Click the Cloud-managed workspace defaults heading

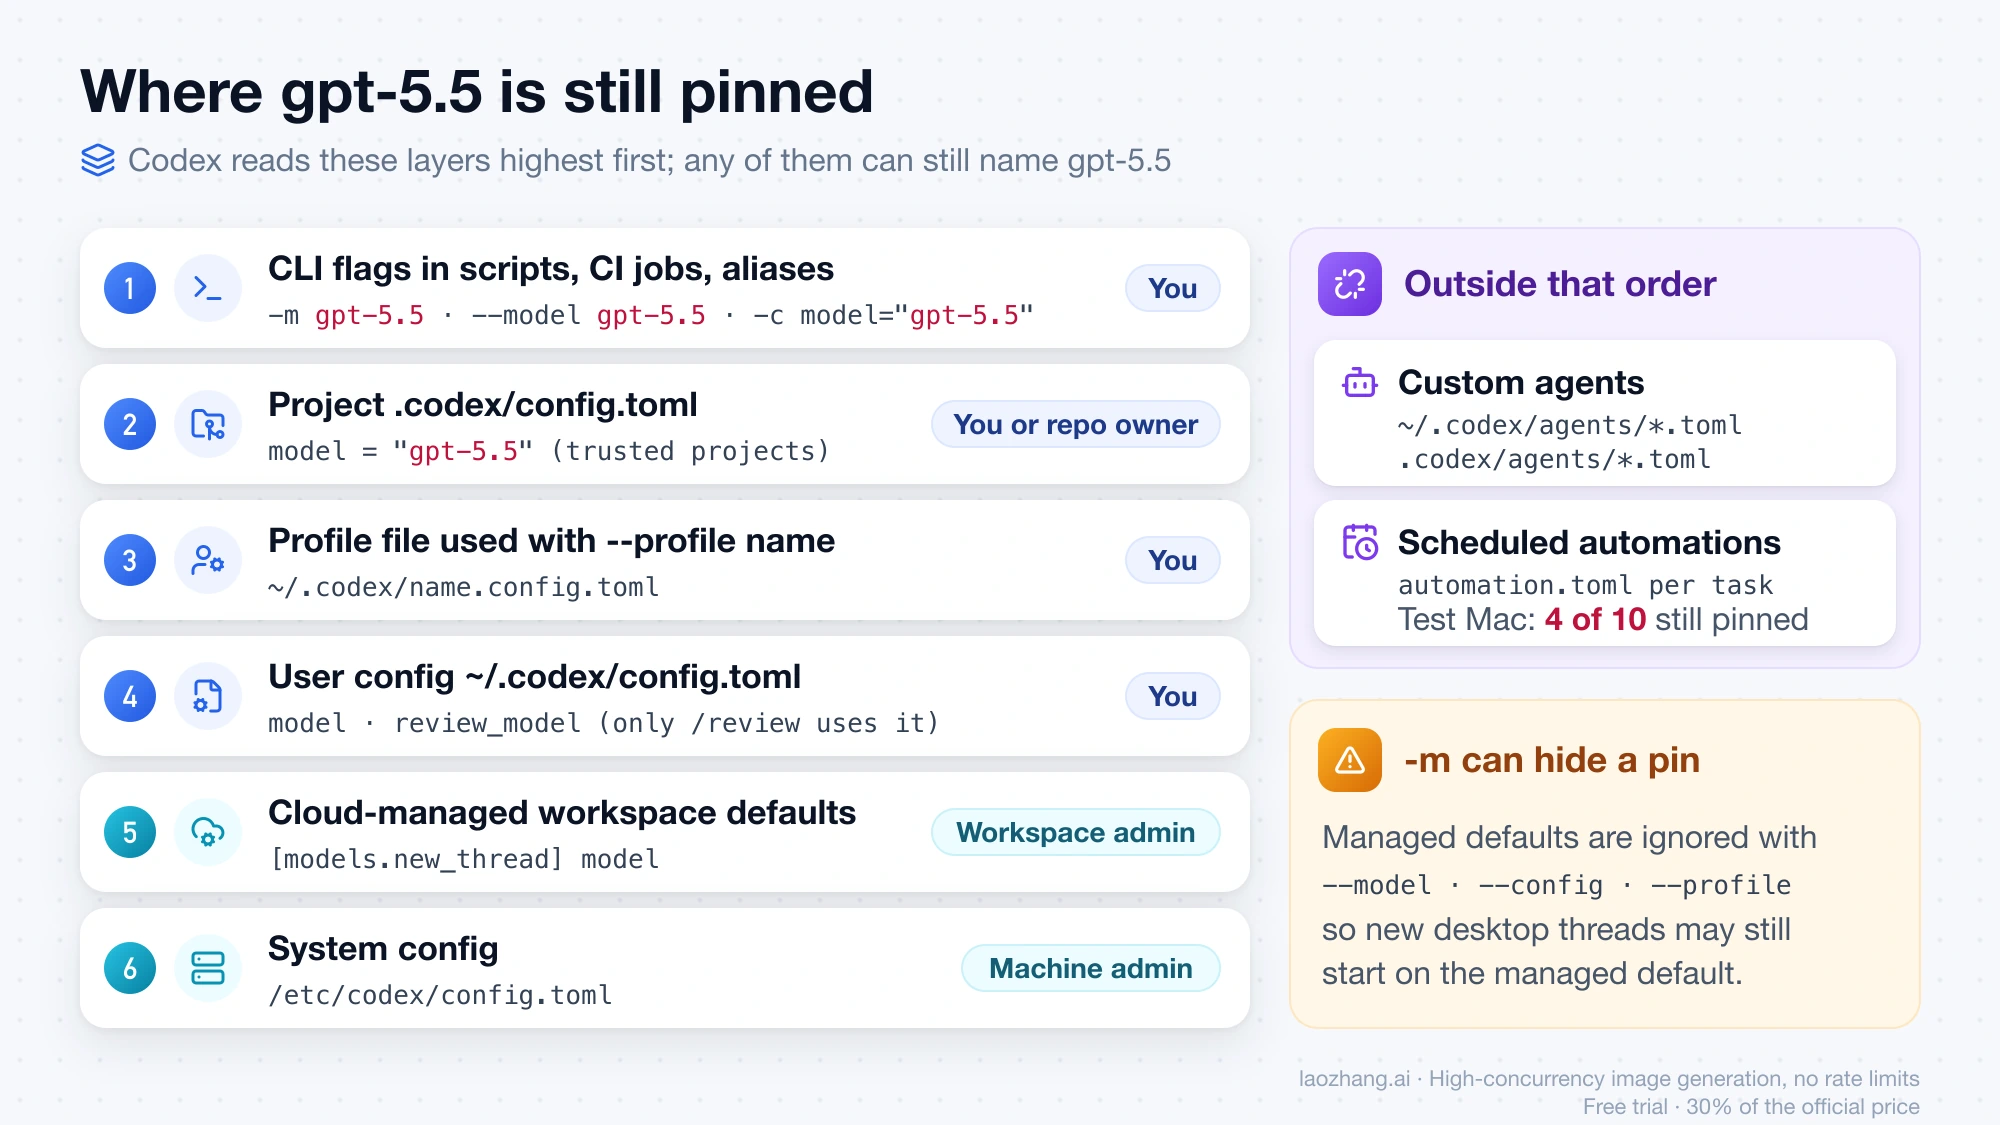coord(562,813)
